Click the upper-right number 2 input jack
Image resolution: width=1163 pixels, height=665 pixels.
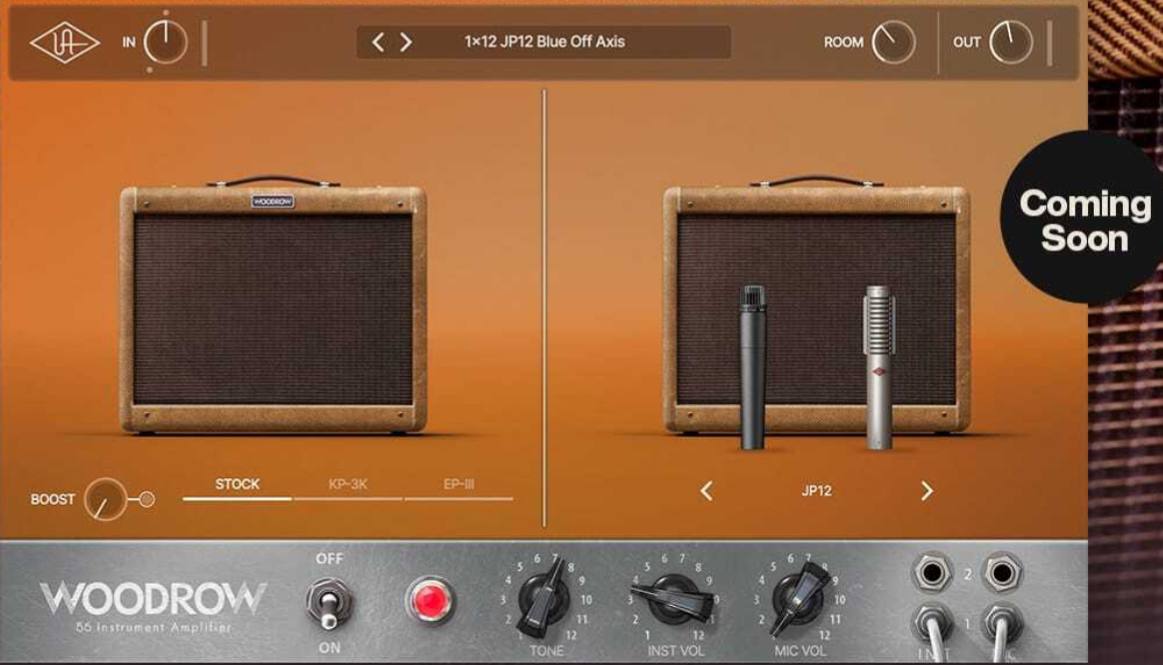click(1002, 572)
